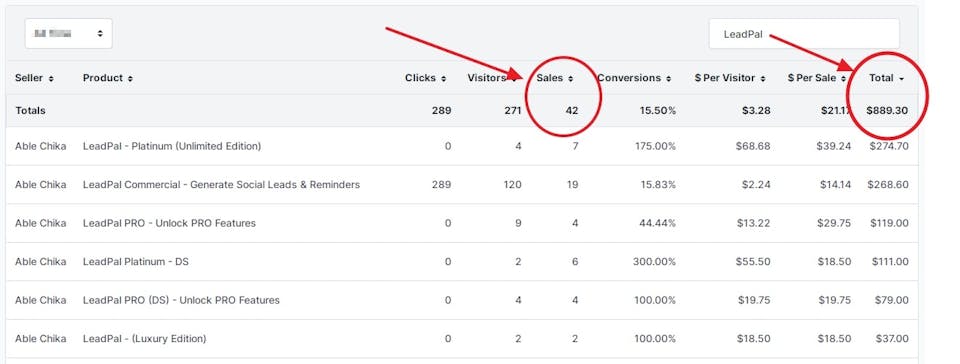
Task: Click sales count 7 in Platinum Unlimited row
Action: pos(576,146)
